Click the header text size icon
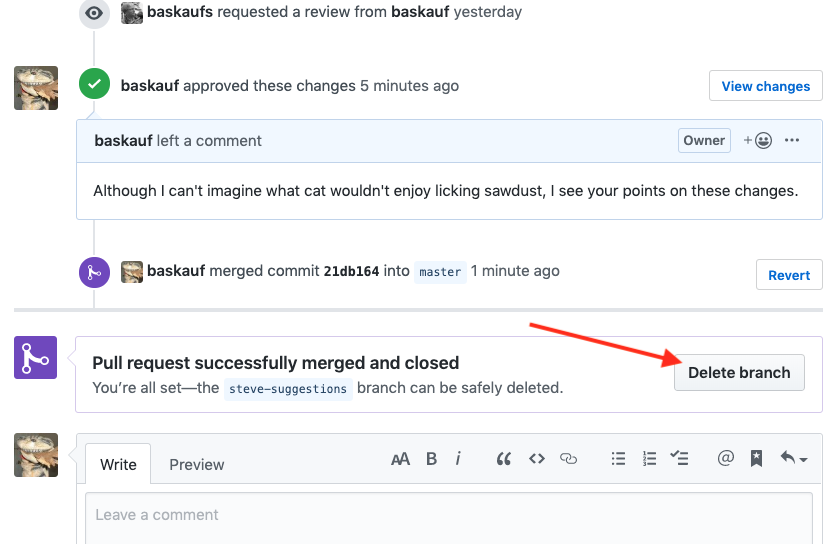Image resolution: width=834 pixels, height=544 pixels. pyautogui.click(x=401, y=458)
